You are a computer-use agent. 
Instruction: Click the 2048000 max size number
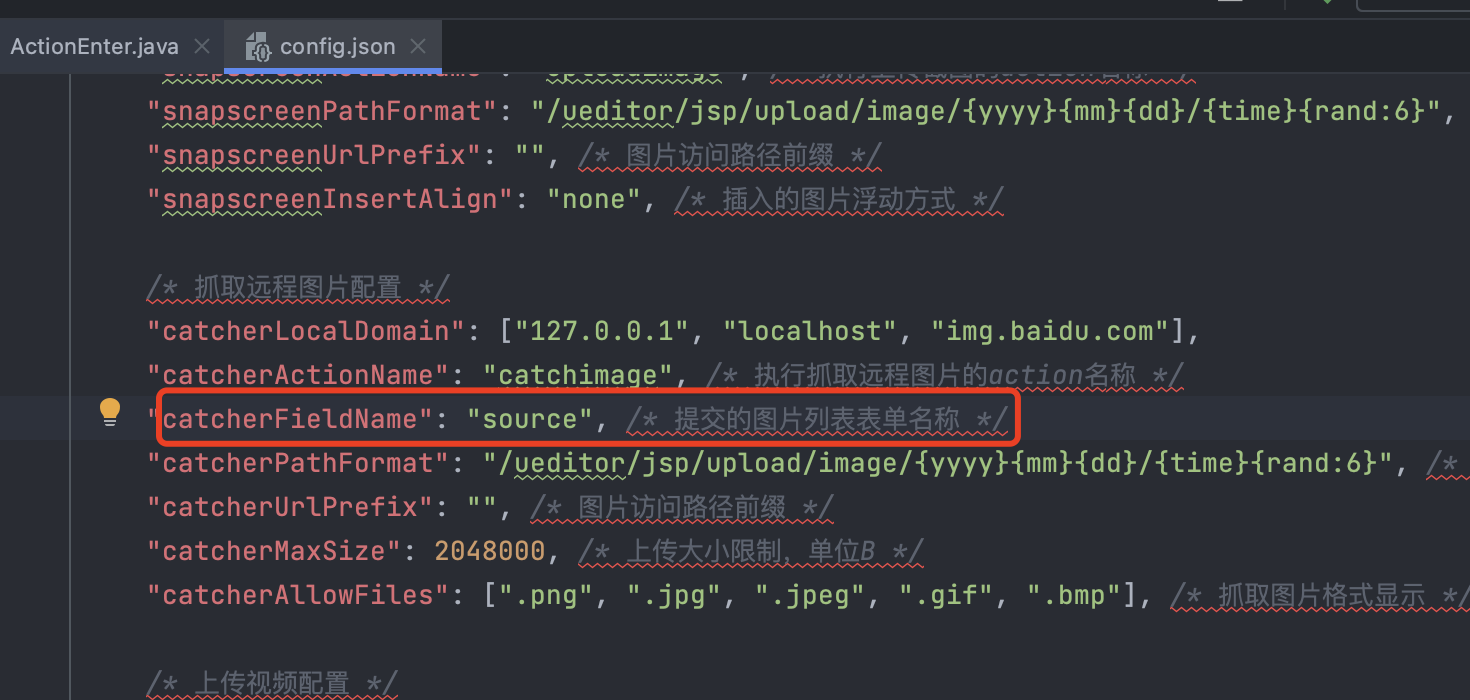490,551
